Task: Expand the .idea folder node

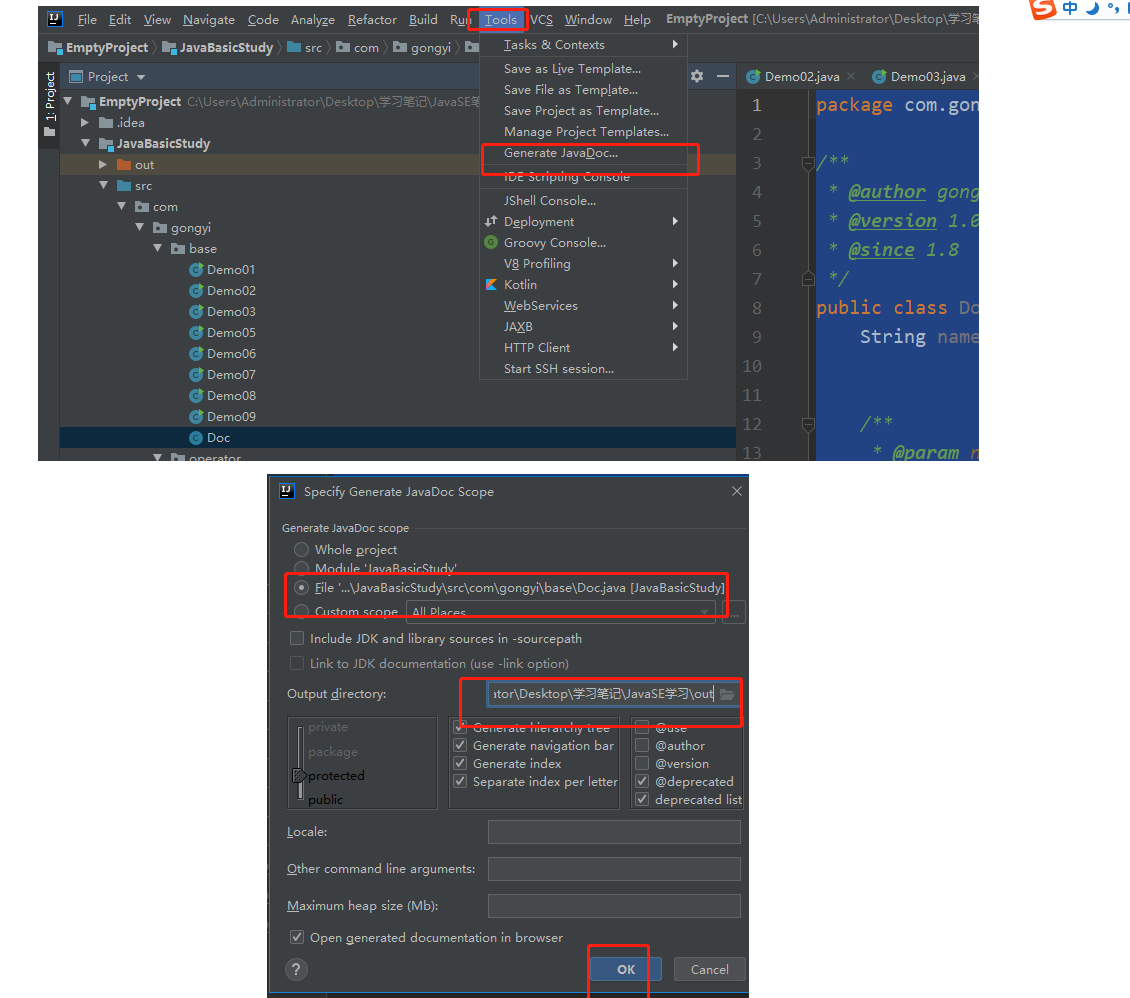Action: click(x=86, y=122)
